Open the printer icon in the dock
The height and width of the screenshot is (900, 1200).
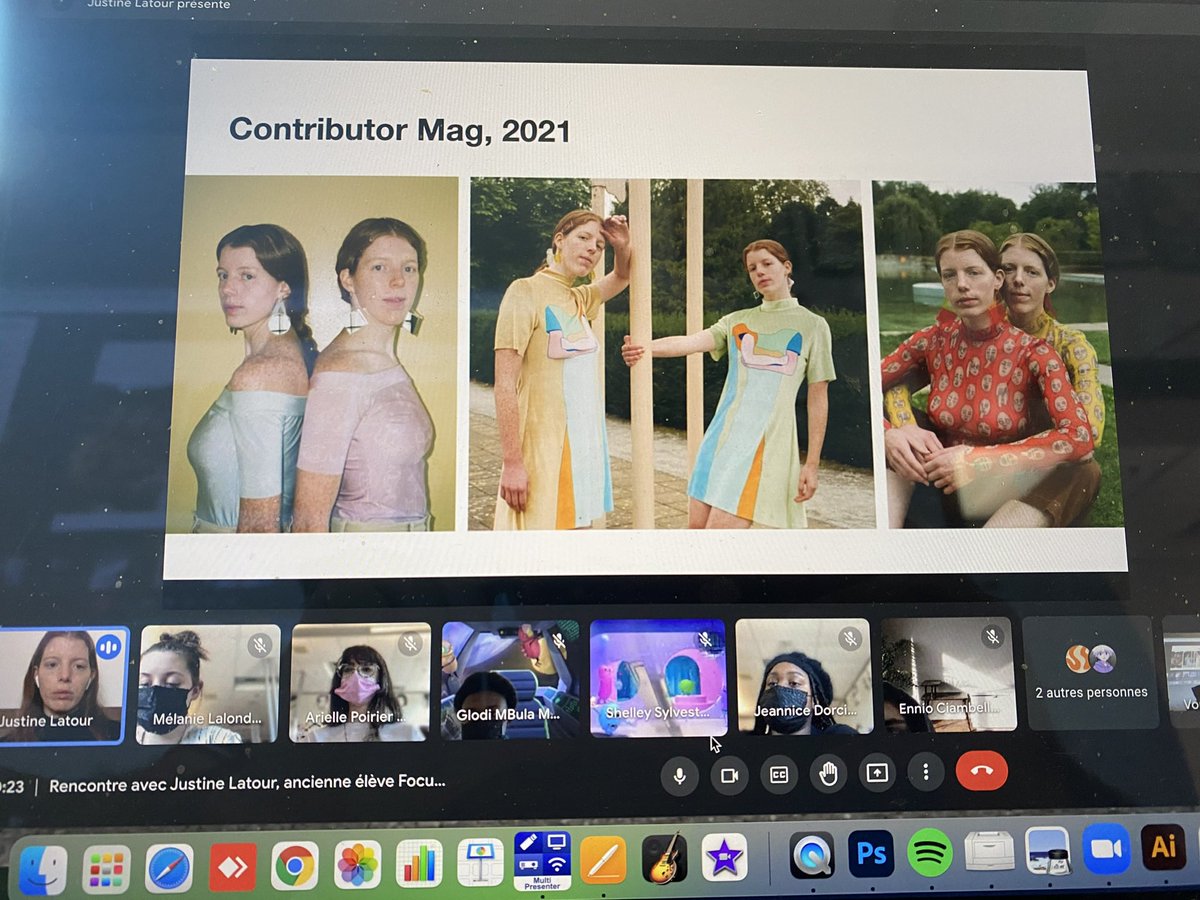tap(989, 852)
